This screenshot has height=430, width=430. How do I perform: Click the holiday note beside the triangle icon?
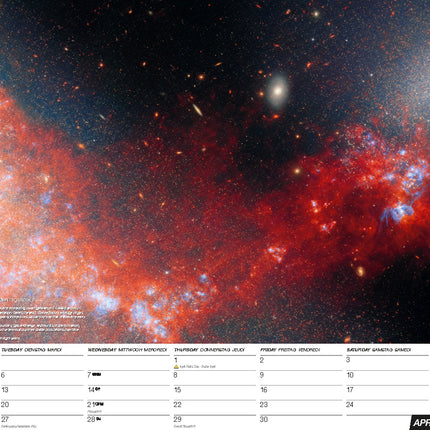[198, 367]
